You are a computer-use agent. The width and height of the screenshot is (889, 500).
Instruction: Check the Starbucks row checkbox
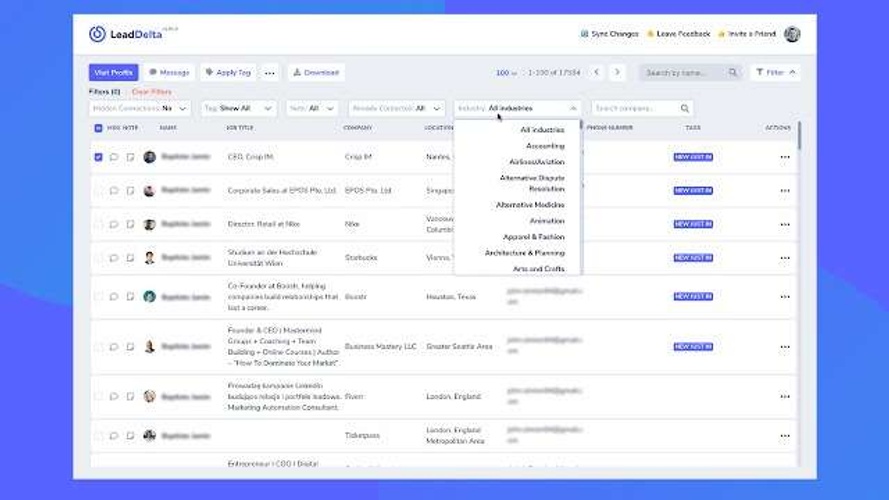tap(99, 258)
